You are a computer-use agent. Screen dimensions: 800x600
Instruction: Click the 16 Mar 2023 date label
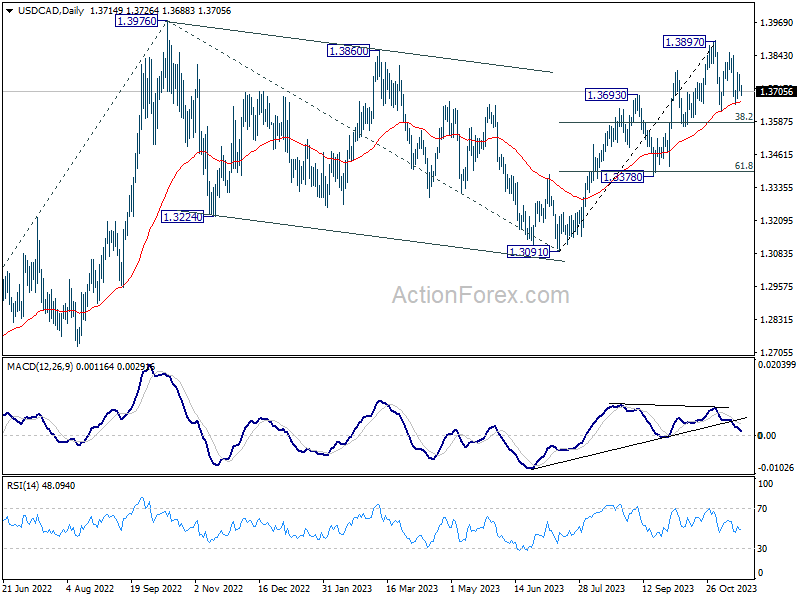point(412,588)
